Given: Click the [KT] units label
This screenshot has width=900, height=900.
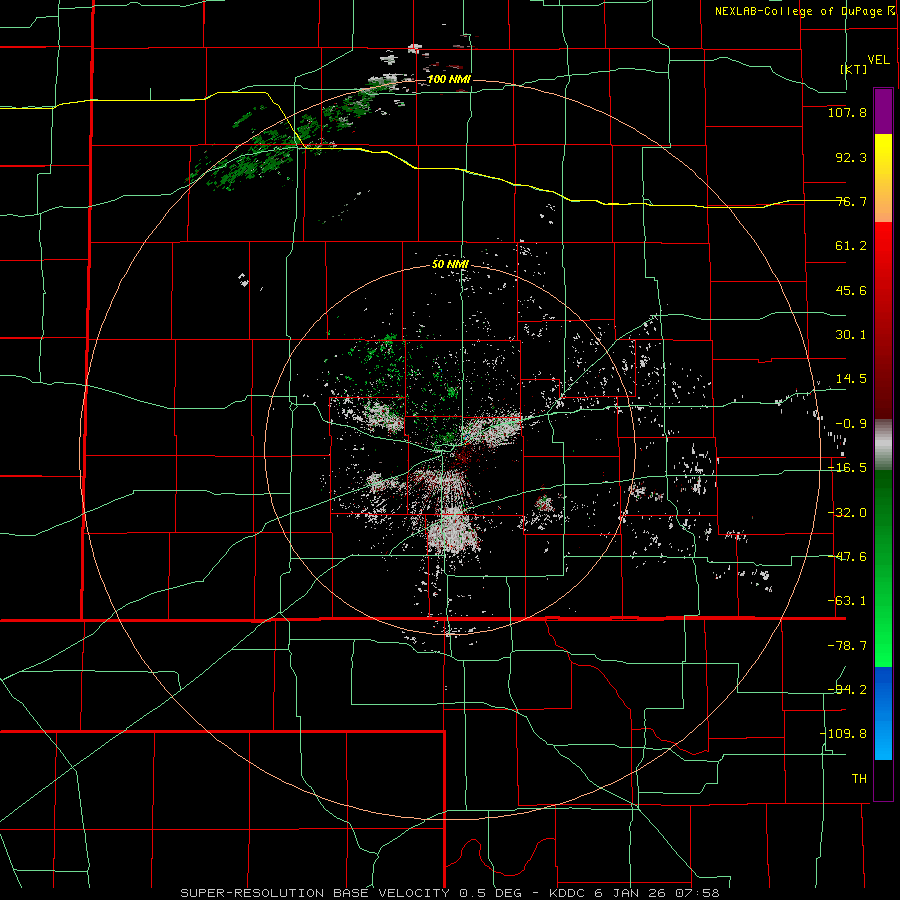Looking at the screenshot, I should pos(854,69).
